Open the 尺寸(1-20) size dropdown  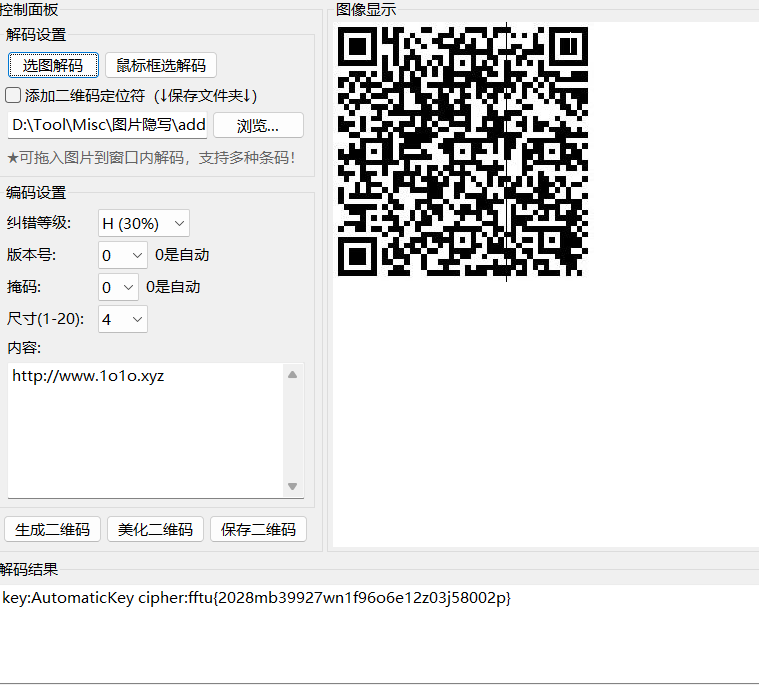pos(123,319)
